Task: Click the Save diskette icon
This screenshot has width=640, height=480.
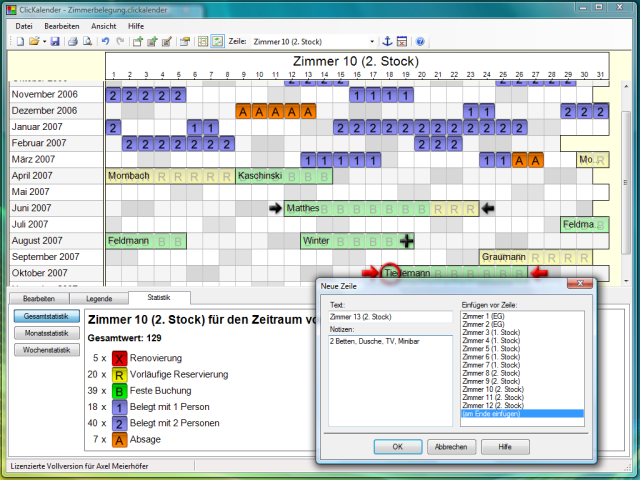Action: click(x=55, y=42)
